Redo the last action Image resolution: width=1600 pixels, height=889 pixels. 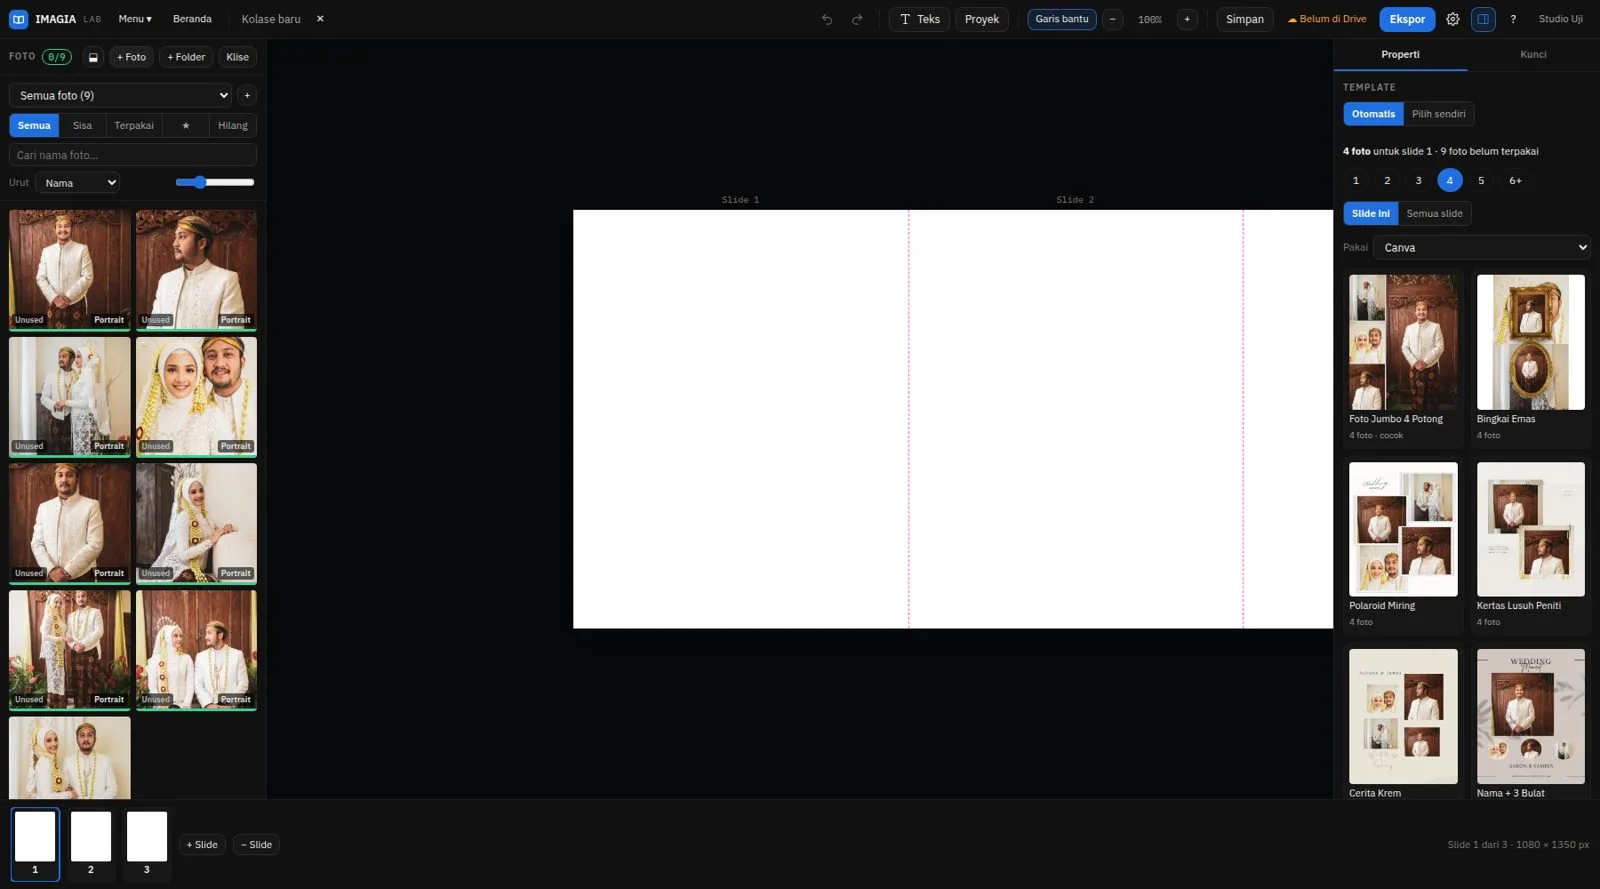[857, 19]
